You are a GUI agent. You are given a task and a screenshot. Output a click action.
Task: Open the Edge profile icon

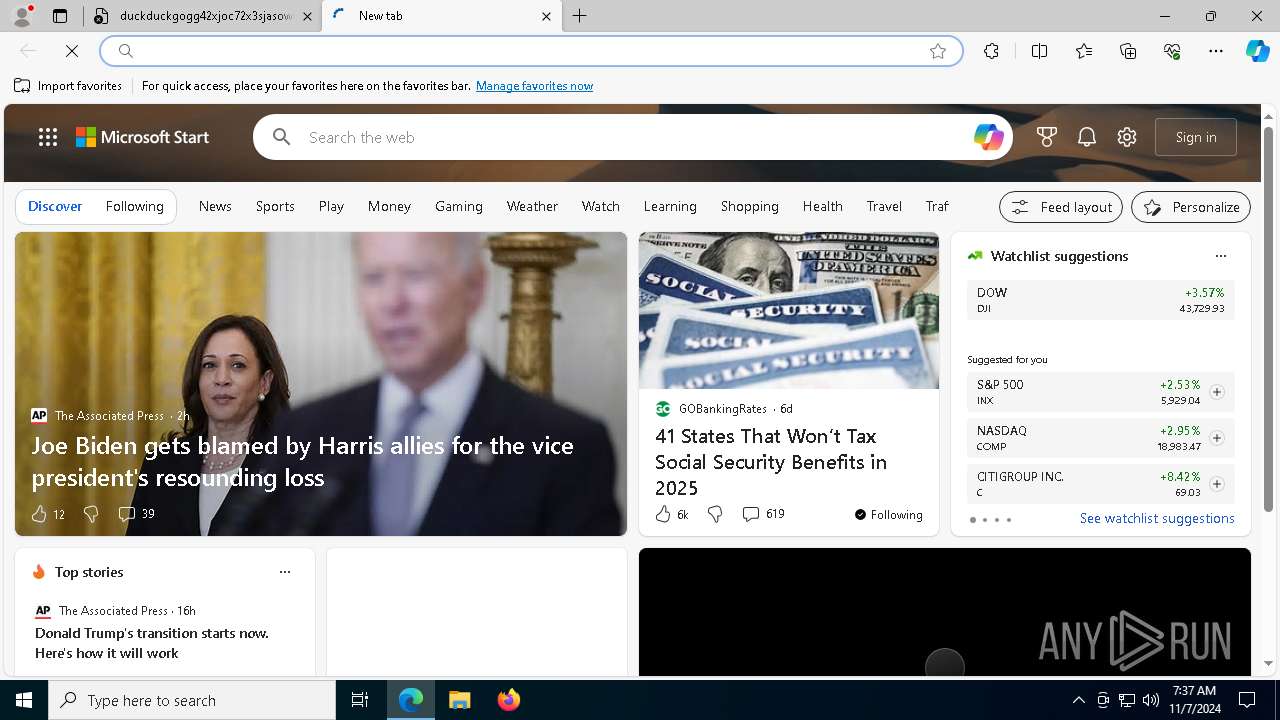[x=22, y=16]
